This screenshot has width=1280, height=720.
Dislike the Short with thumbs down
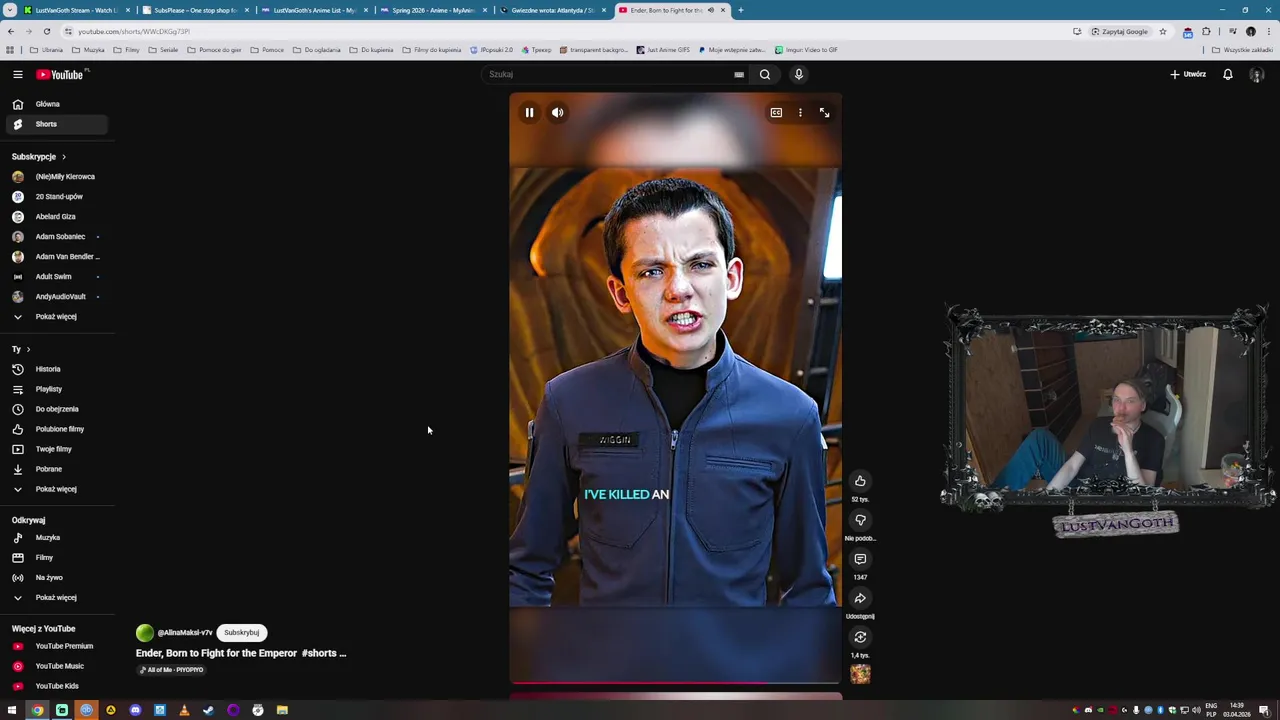(860, 520)
